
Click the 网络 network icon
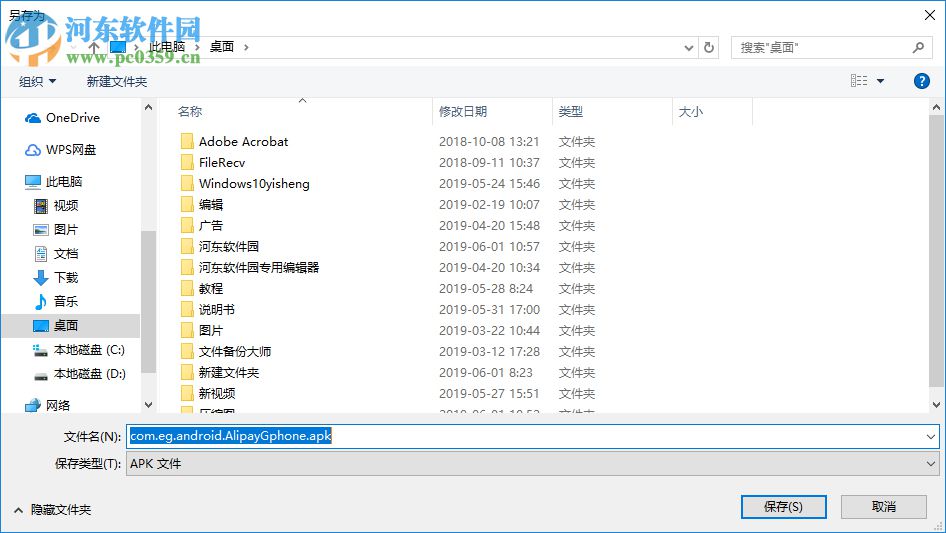tap(33, 406)
